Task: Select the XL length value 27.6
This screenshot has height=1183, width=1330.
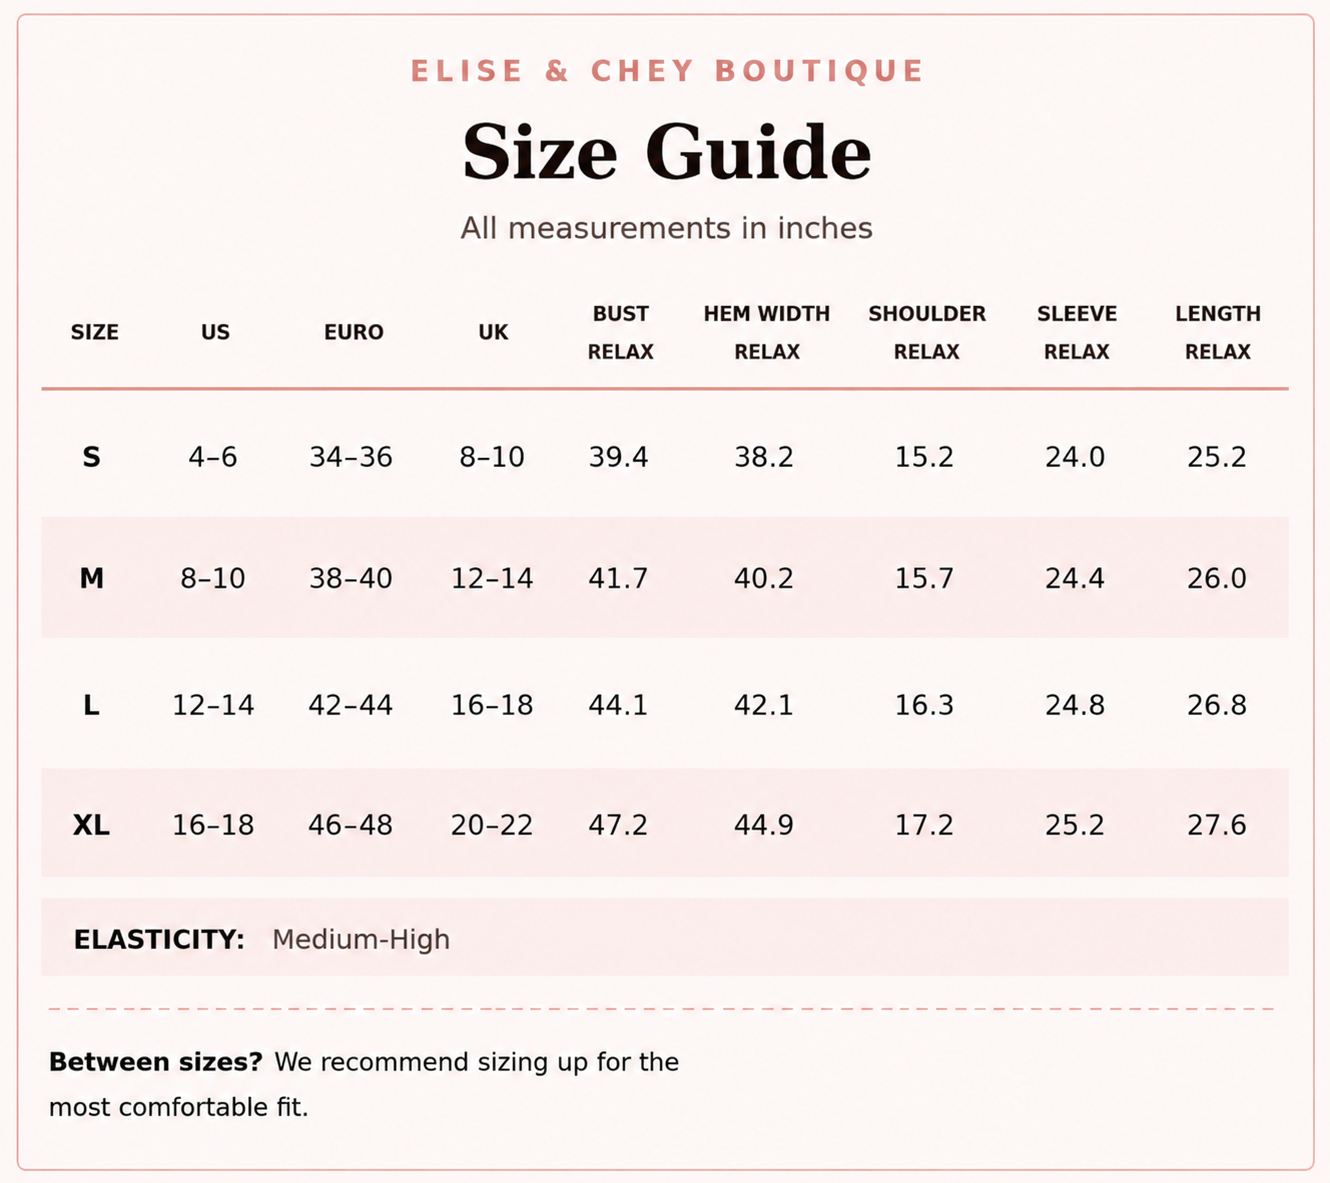Action: [x=1216, y=825]
